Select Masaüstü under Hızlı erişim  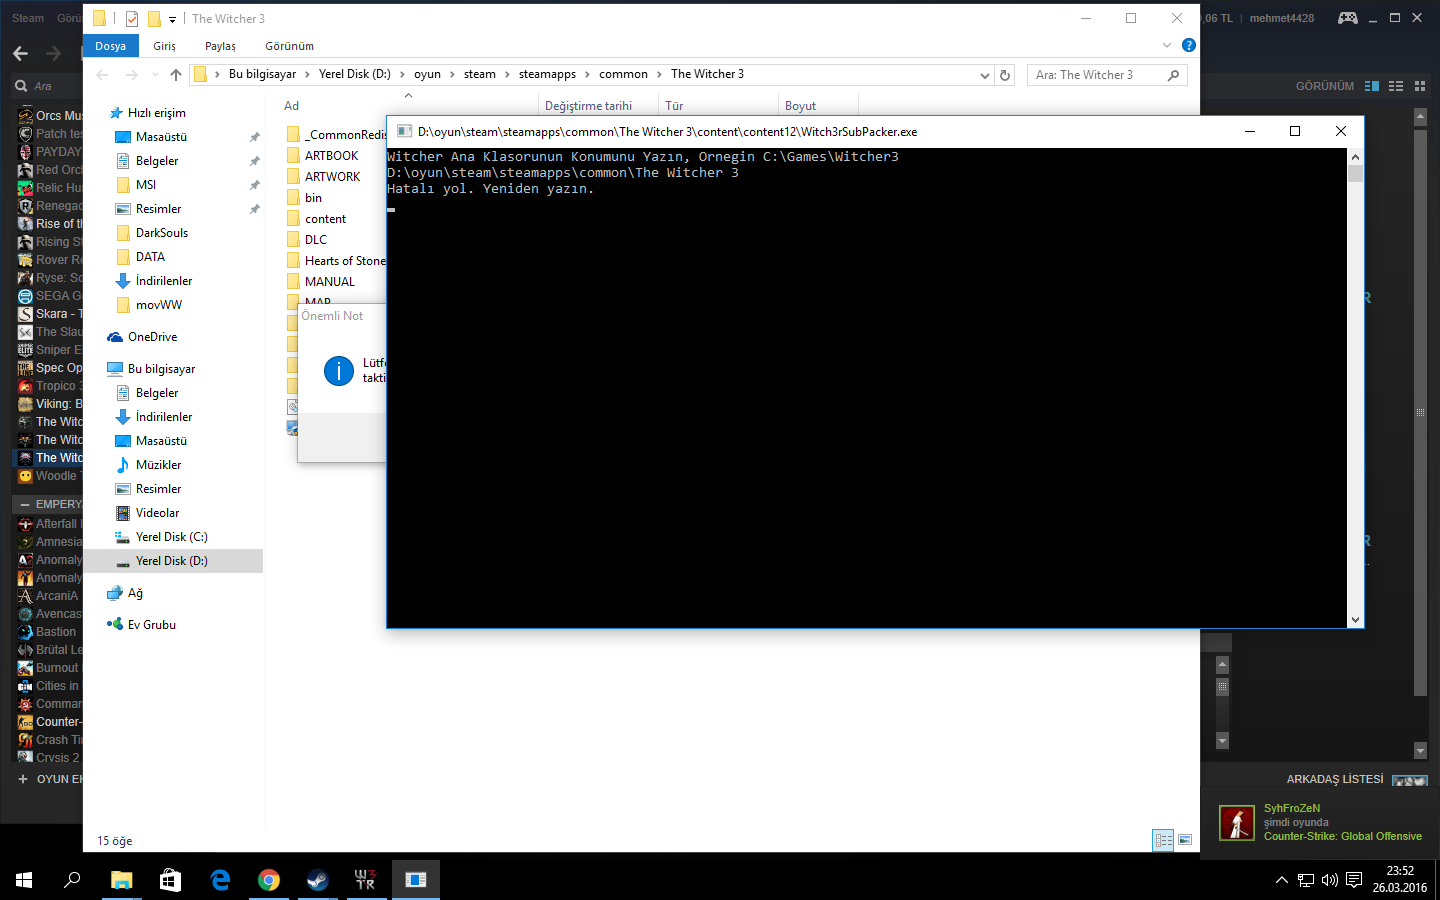click(161, 137)
